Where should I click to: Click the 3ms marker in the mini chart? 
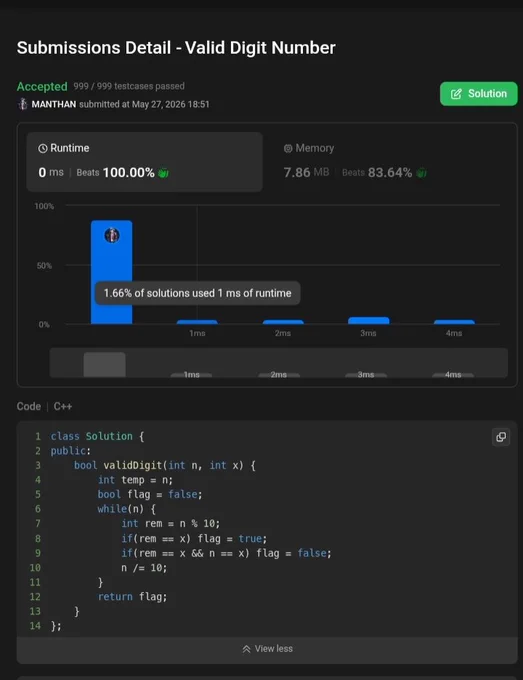366,374
